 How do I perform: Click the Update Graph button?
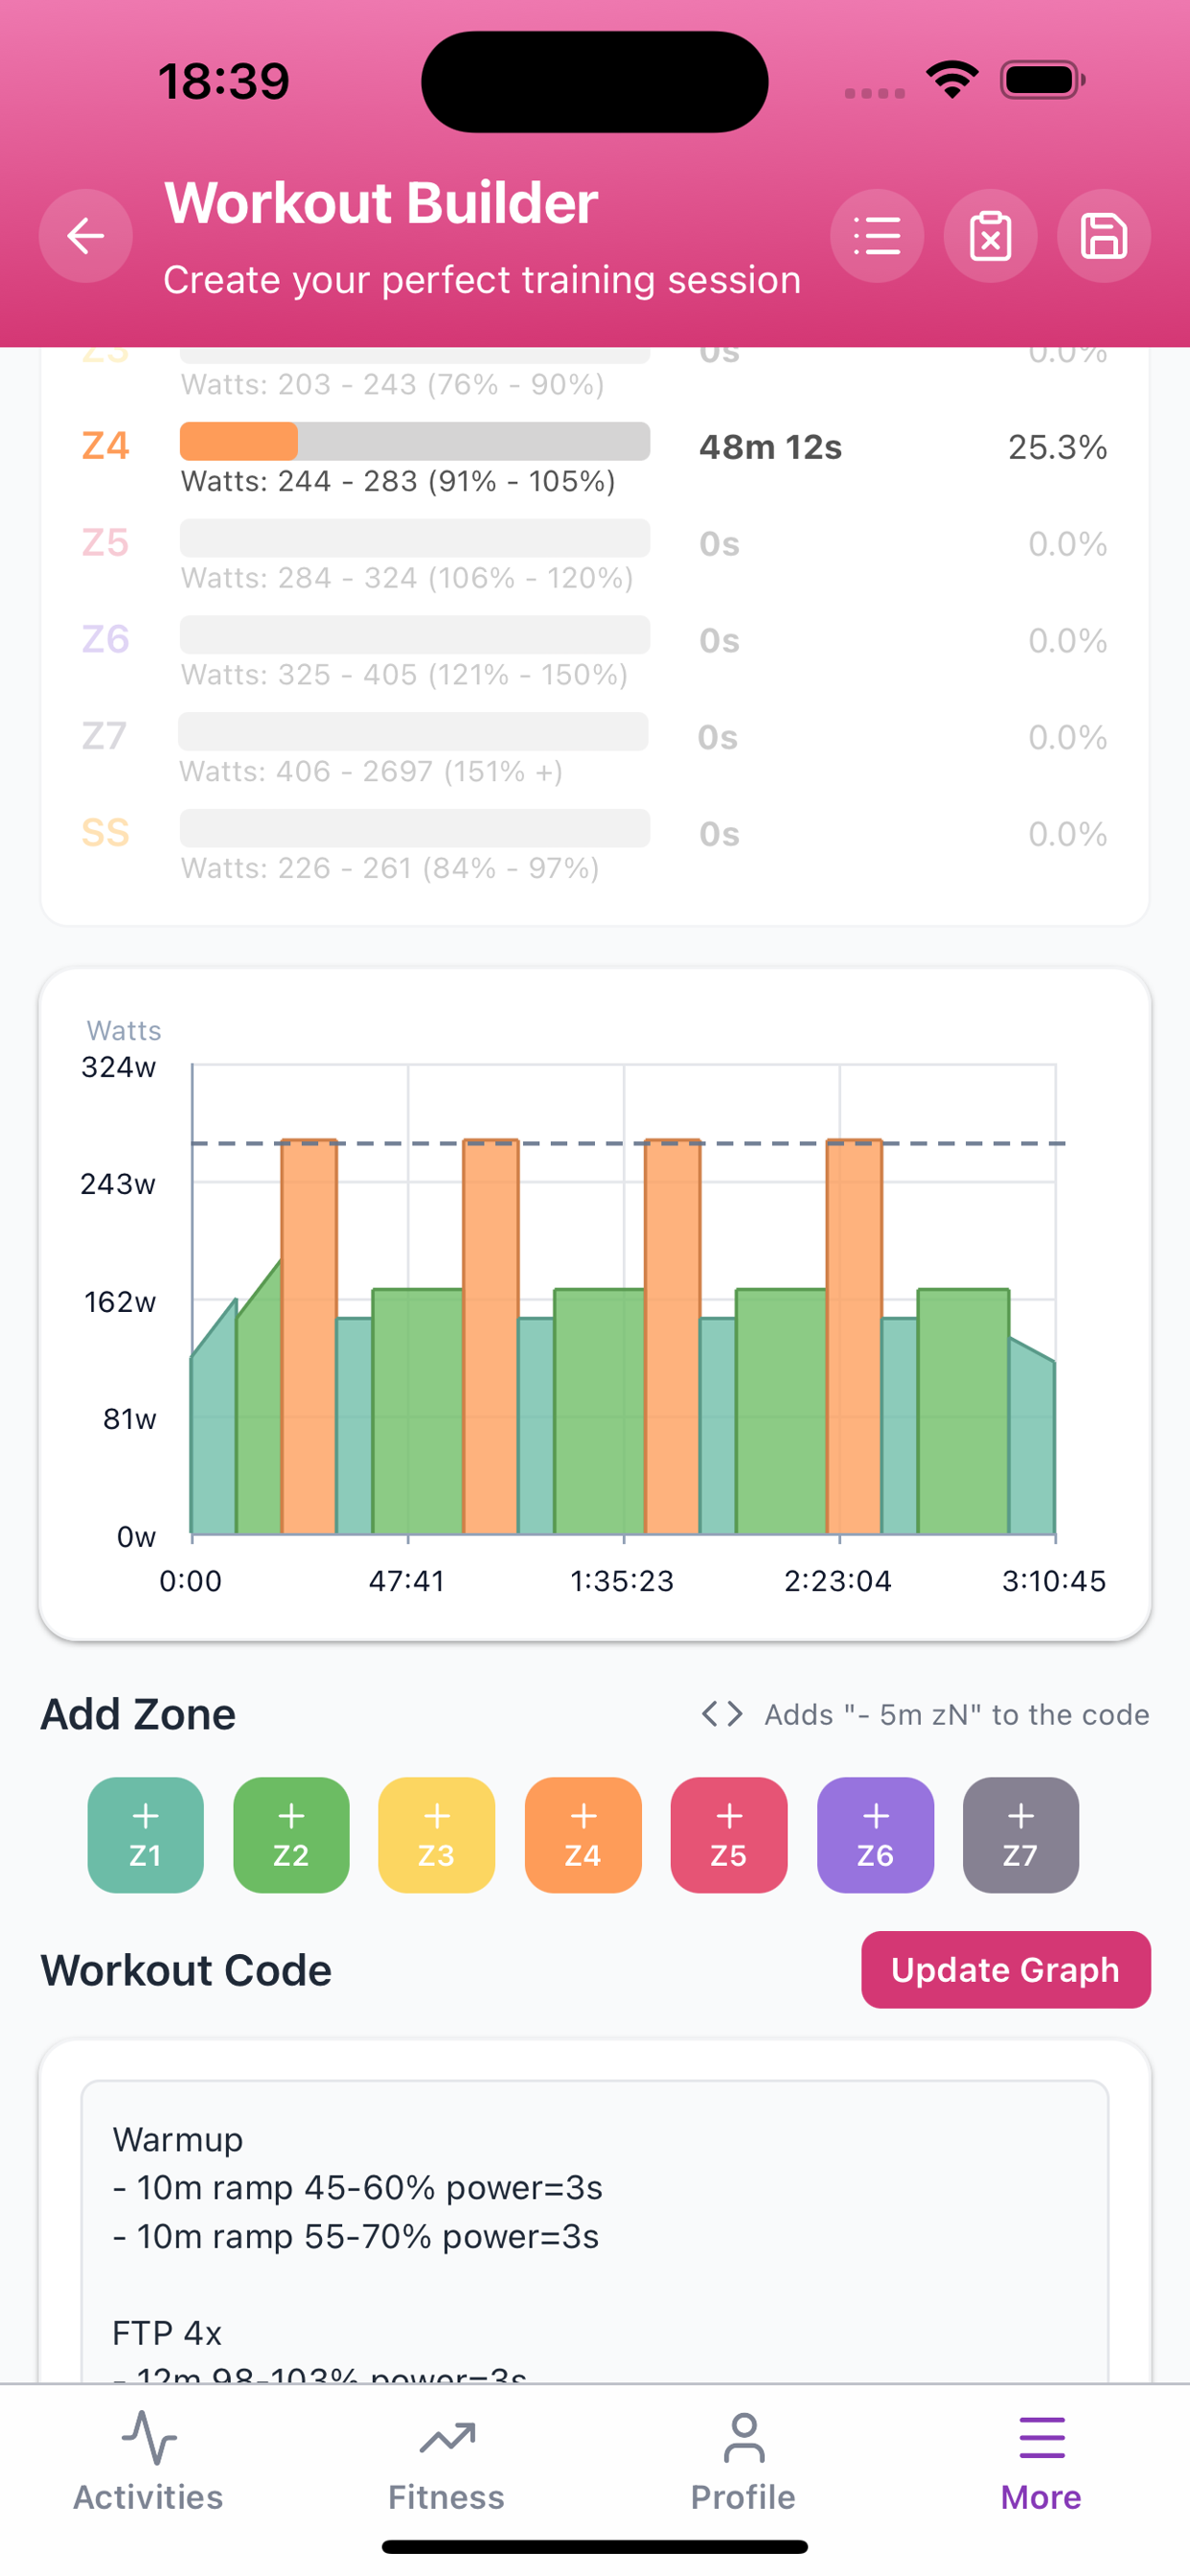(1006, 1970)
